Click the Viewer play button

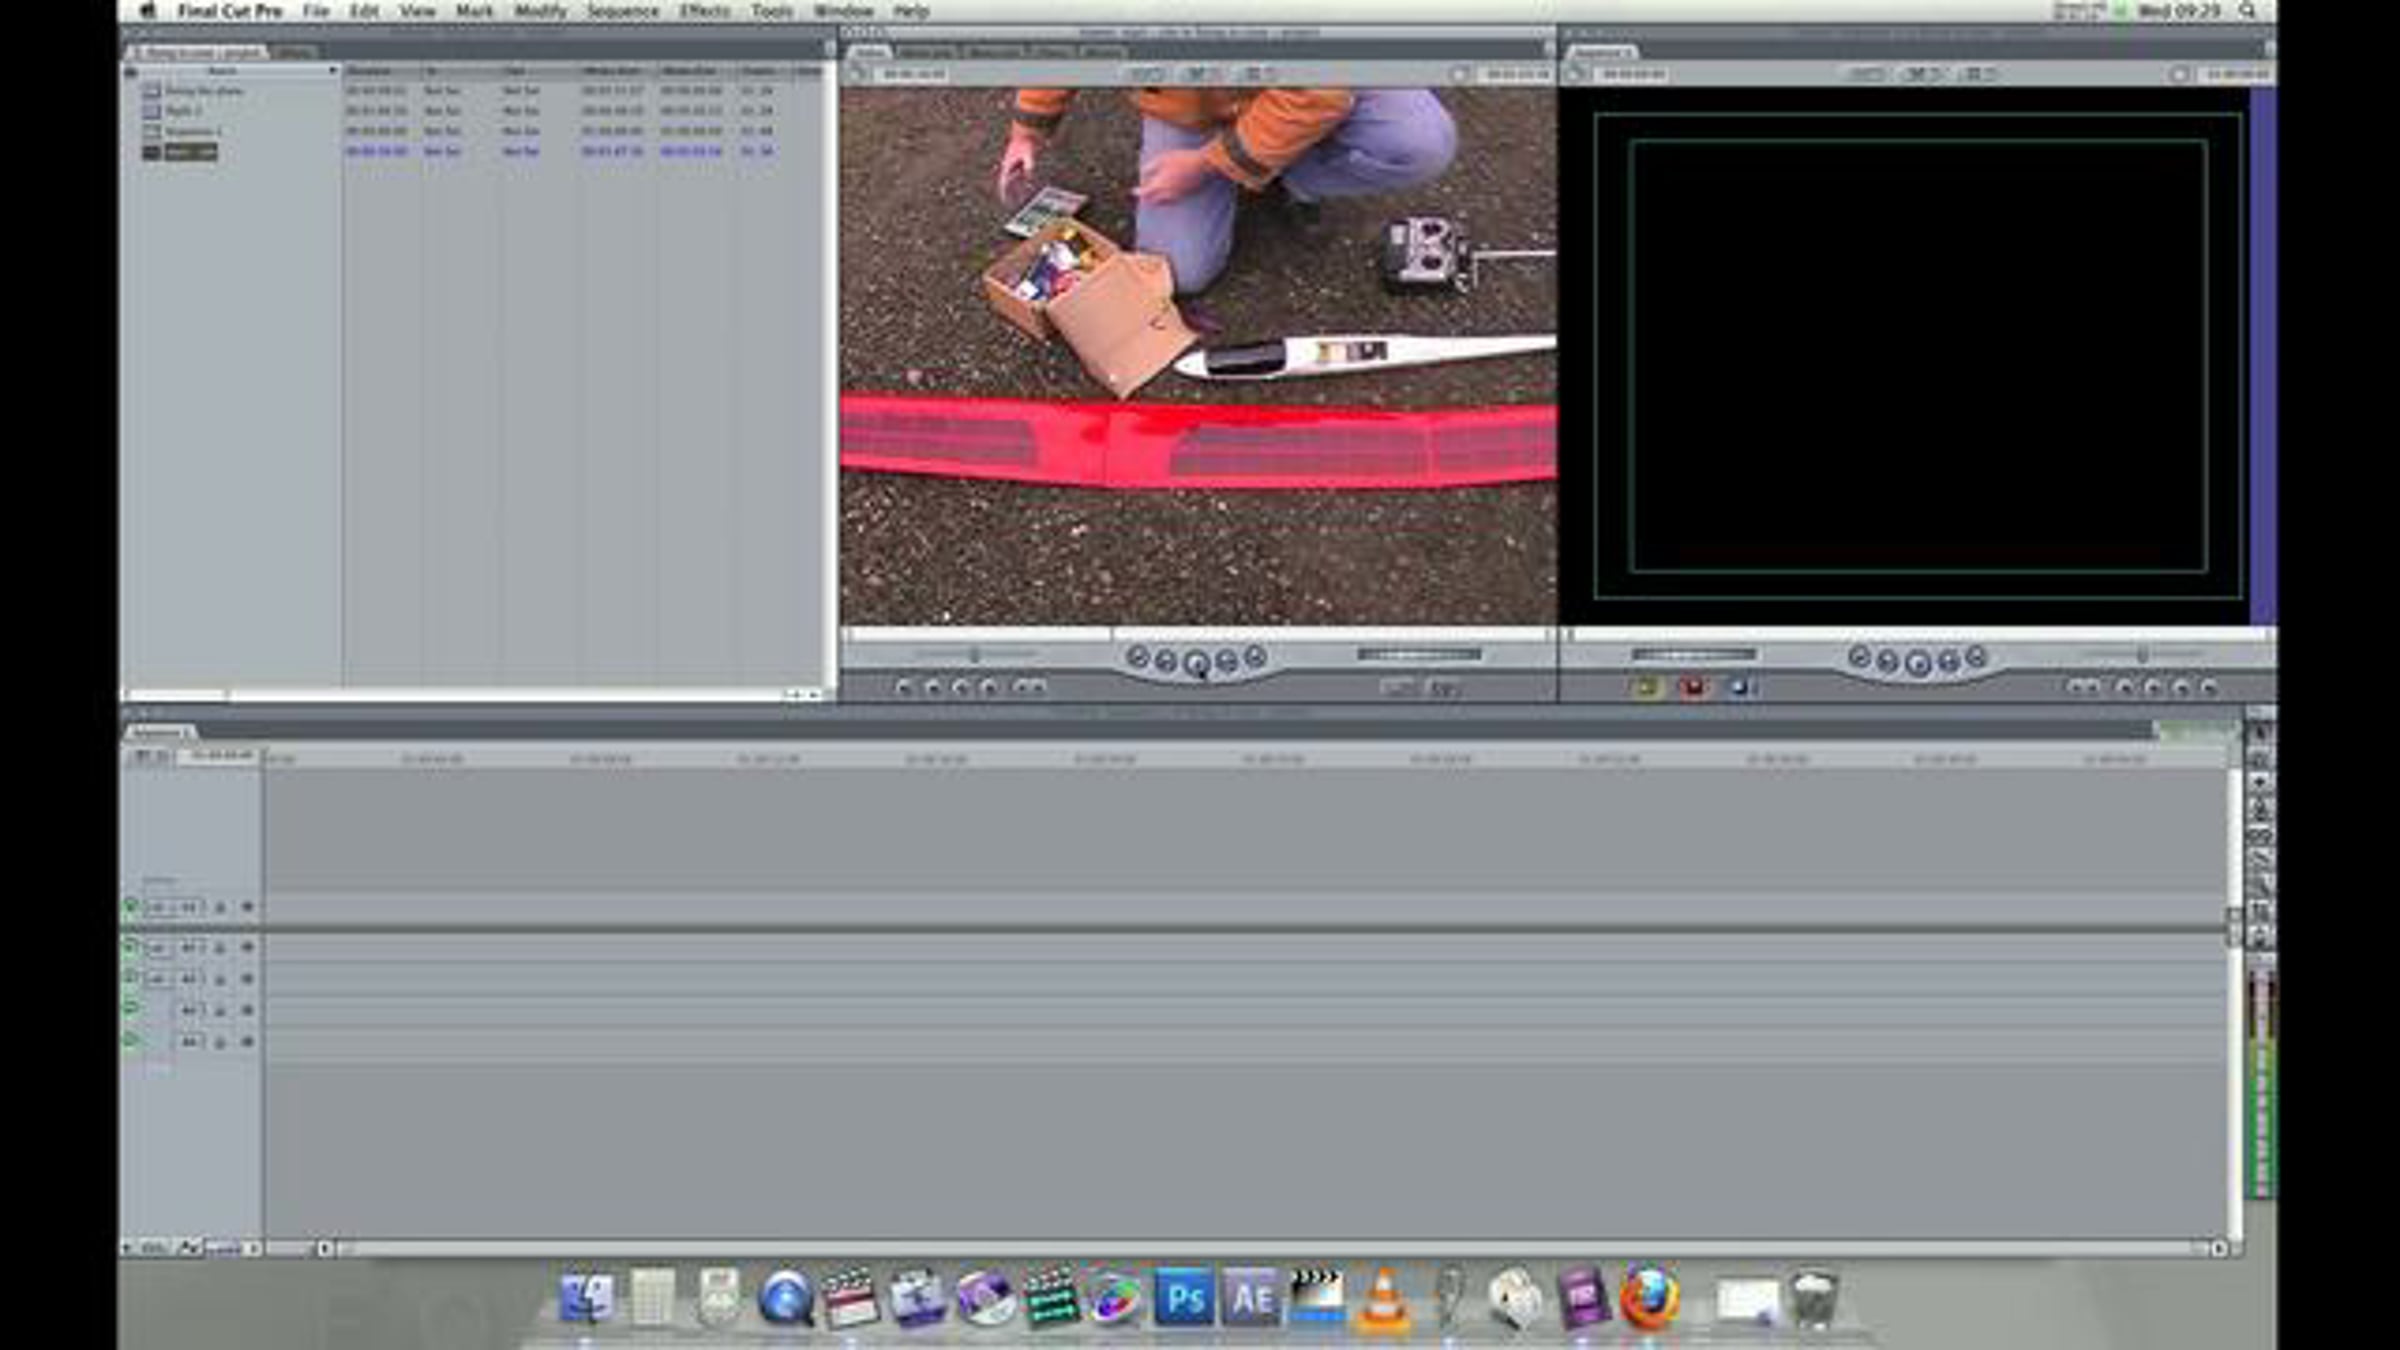[1196, 662]
